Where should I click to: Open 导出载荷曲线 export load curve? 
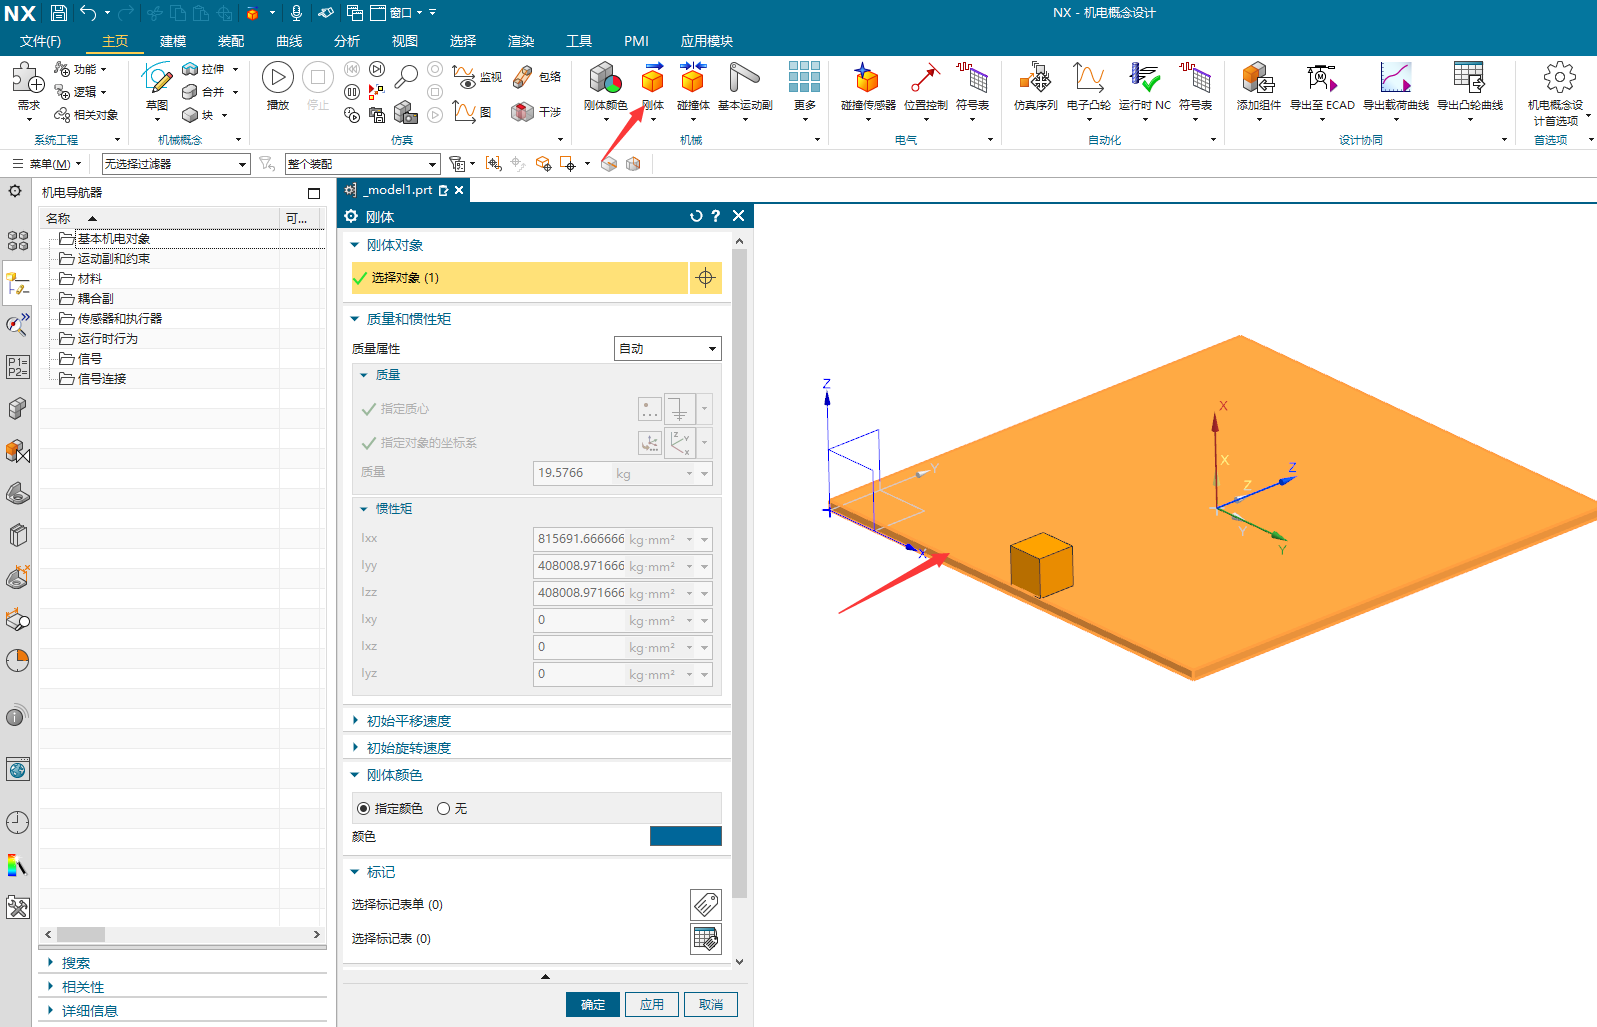coord(1395,80)
